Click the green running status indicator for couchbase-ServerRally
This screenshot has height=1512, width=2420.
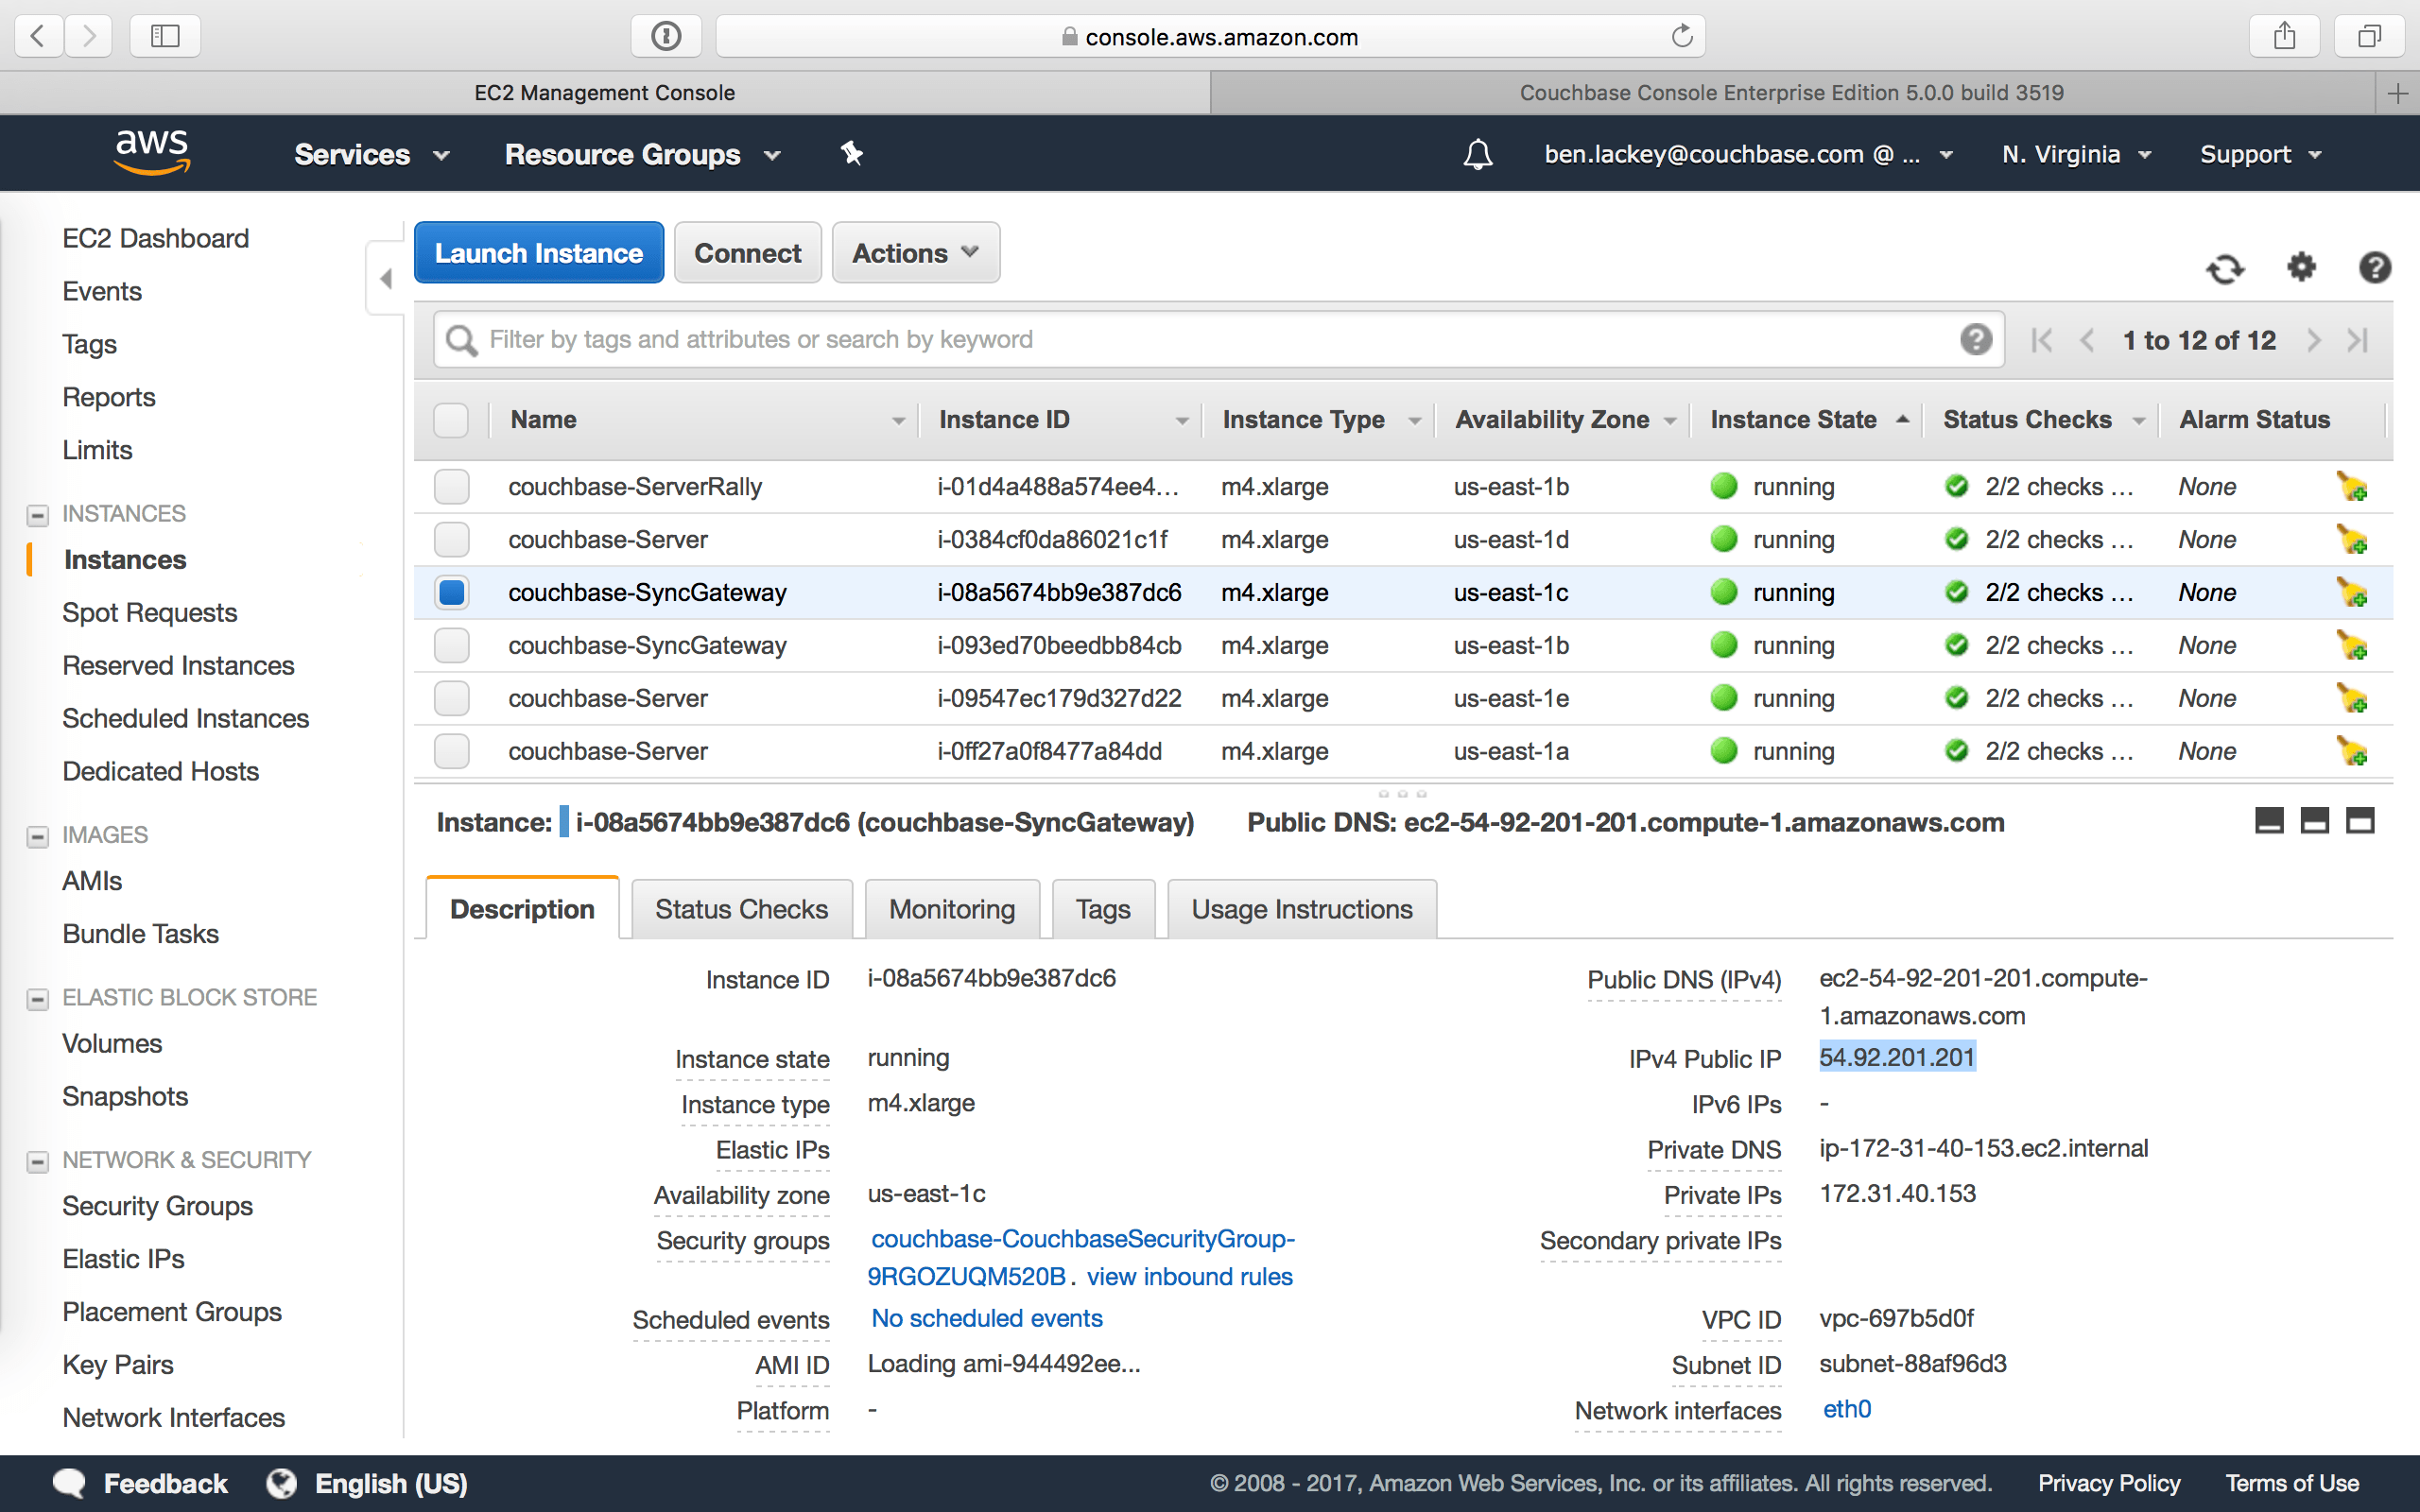pyautogui.click(x=1724, y=487)
